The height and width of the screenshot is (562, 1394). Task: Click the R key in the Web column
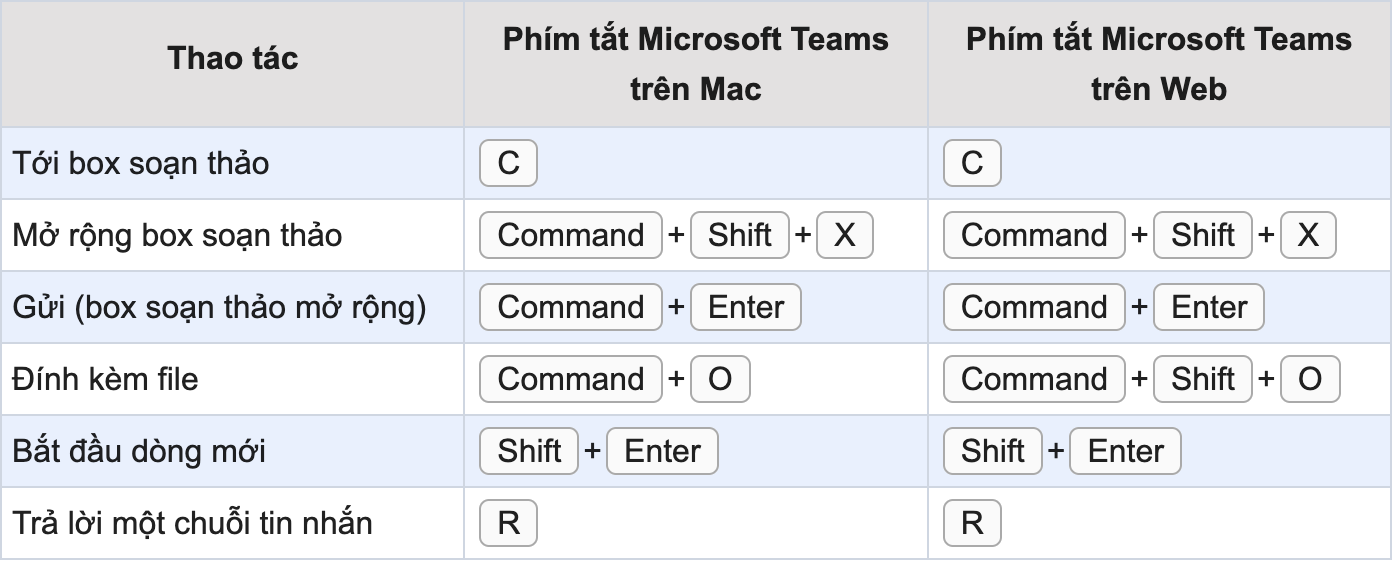pos(972,523)
